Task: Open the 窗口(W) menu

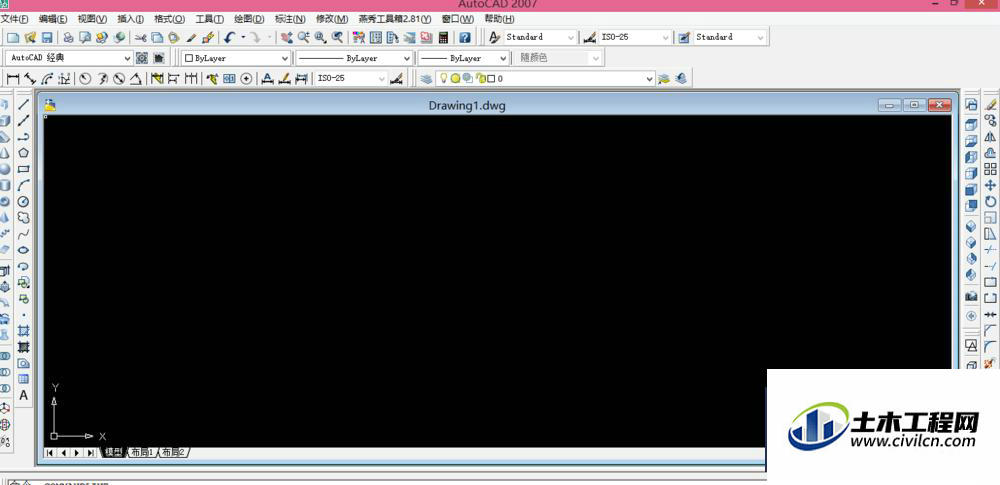Action: click(x=458, y=19)
